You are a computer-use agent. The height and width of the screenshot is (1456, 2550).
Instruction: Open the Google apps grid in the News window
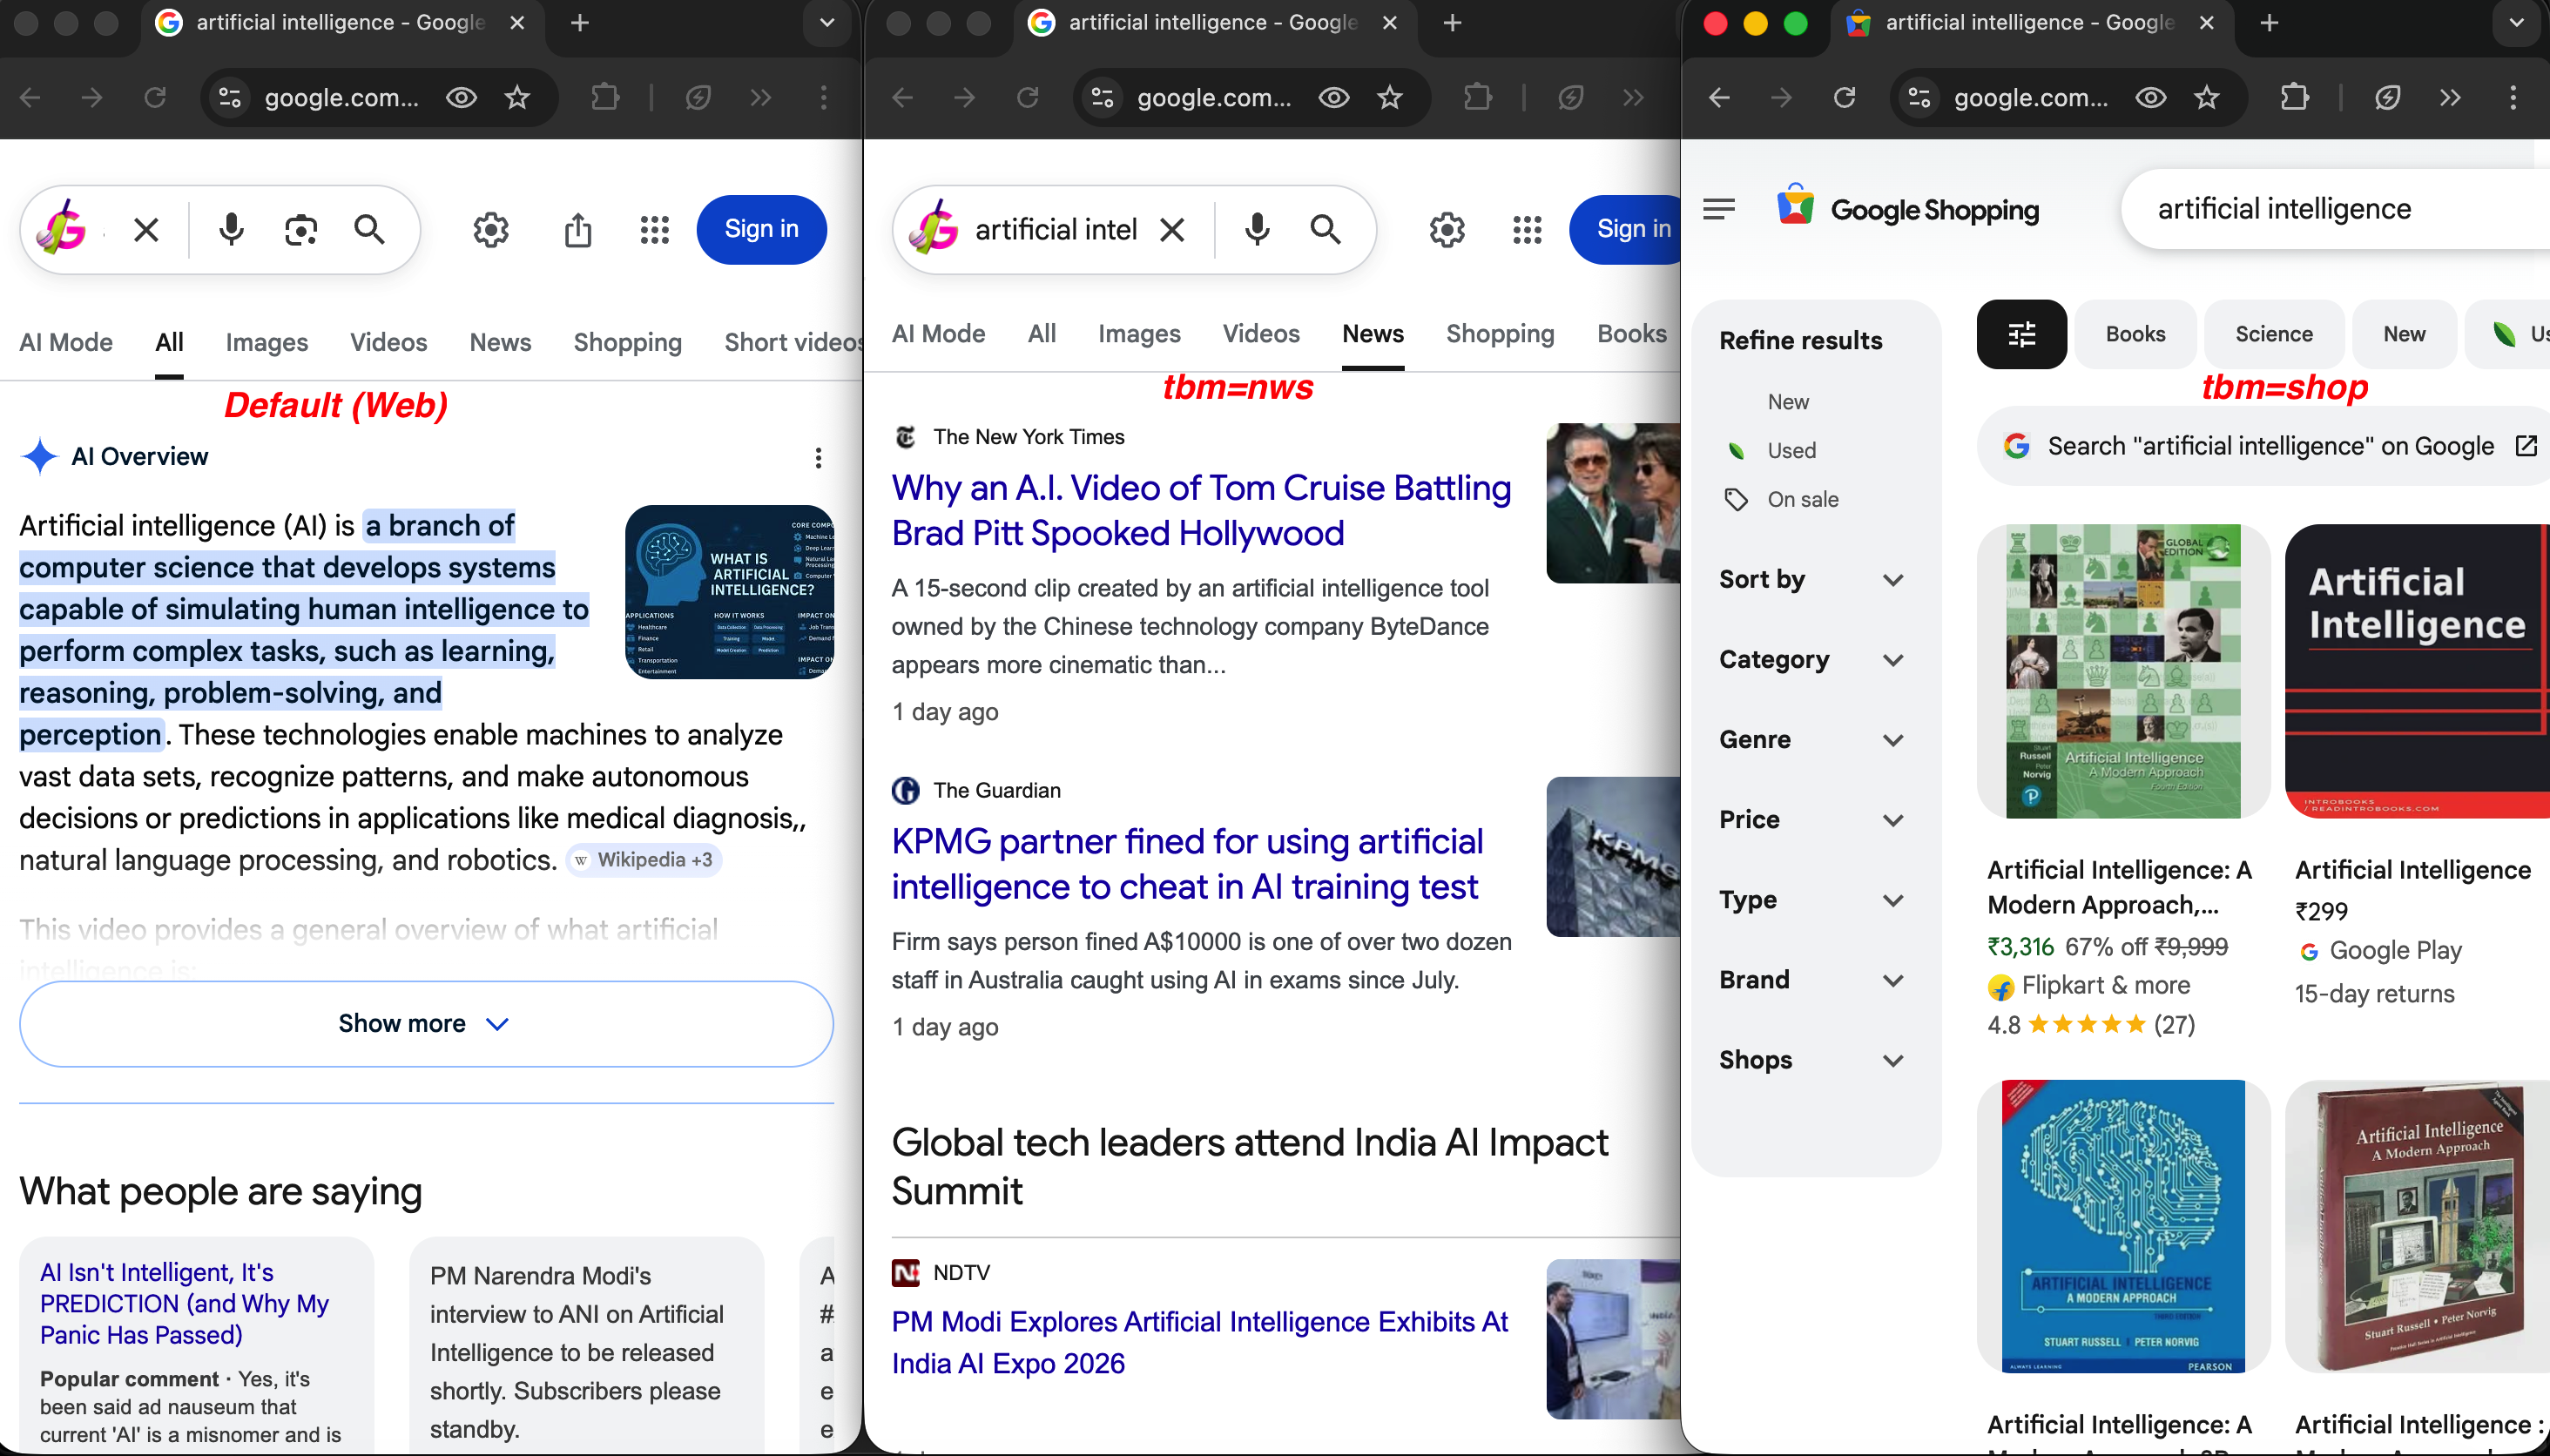(x=1527, y=230)
